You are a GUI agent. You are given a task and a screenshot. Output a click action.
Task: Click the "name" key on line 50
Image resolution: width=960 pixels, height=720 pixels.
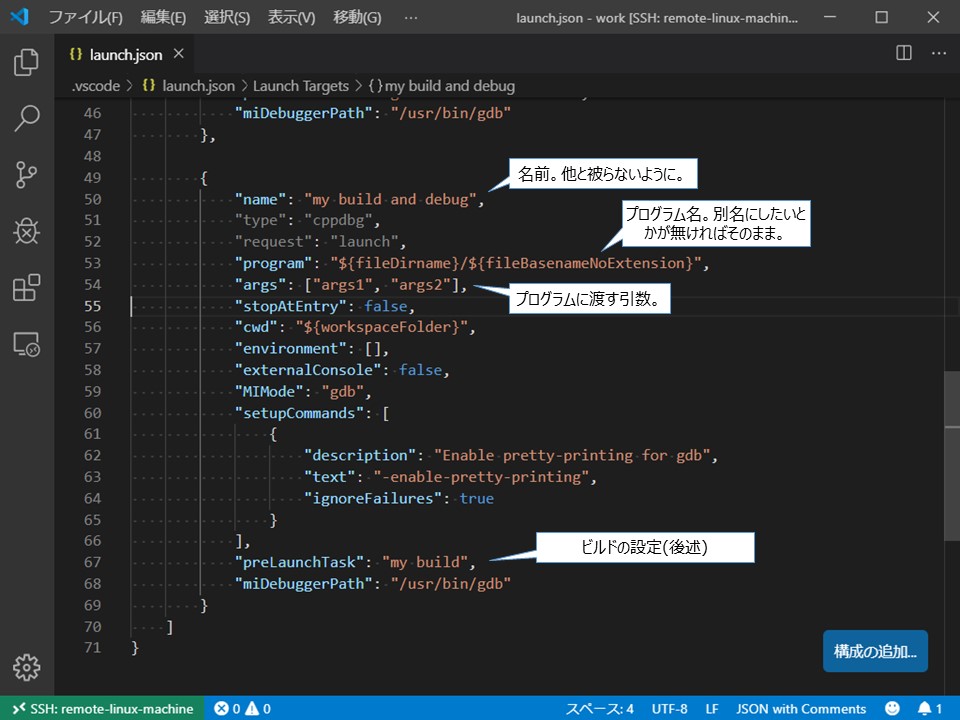(x=260, y=199)
